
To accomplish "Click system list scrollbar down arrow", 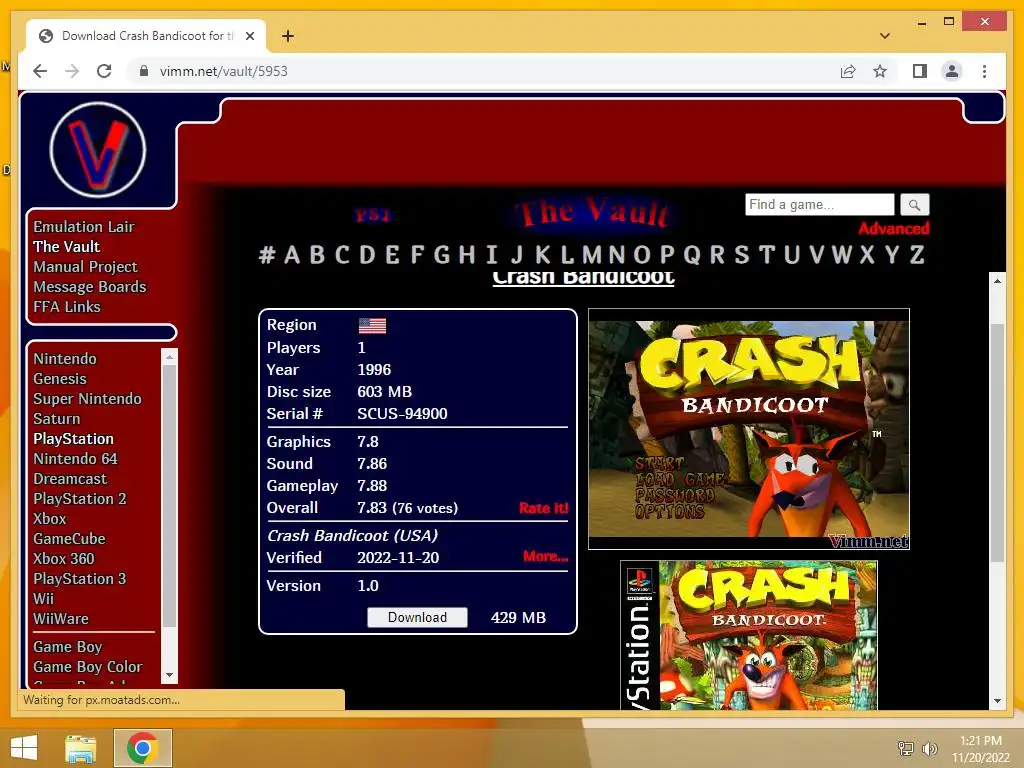I will (x=169, y=675).
